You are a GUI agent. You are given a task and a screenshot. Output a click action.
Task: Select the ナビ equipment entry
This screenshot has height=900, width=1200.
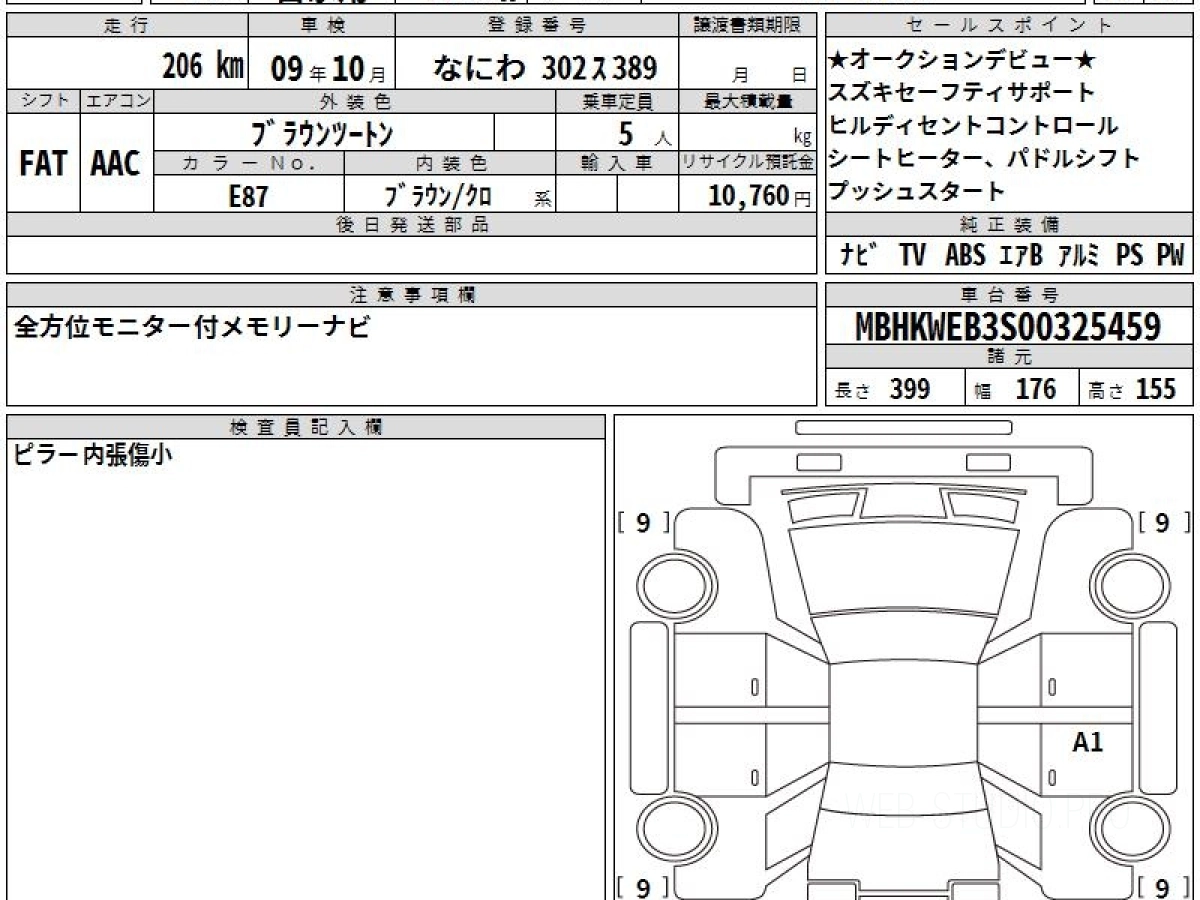(x=859, y=256)
